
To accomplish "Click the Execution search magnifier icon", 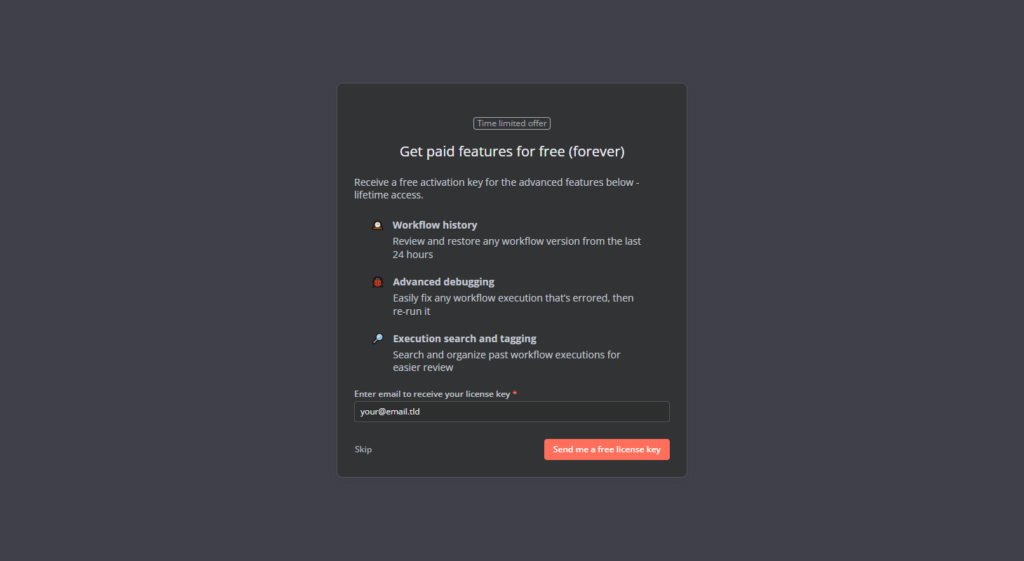I will pos(378,339).
